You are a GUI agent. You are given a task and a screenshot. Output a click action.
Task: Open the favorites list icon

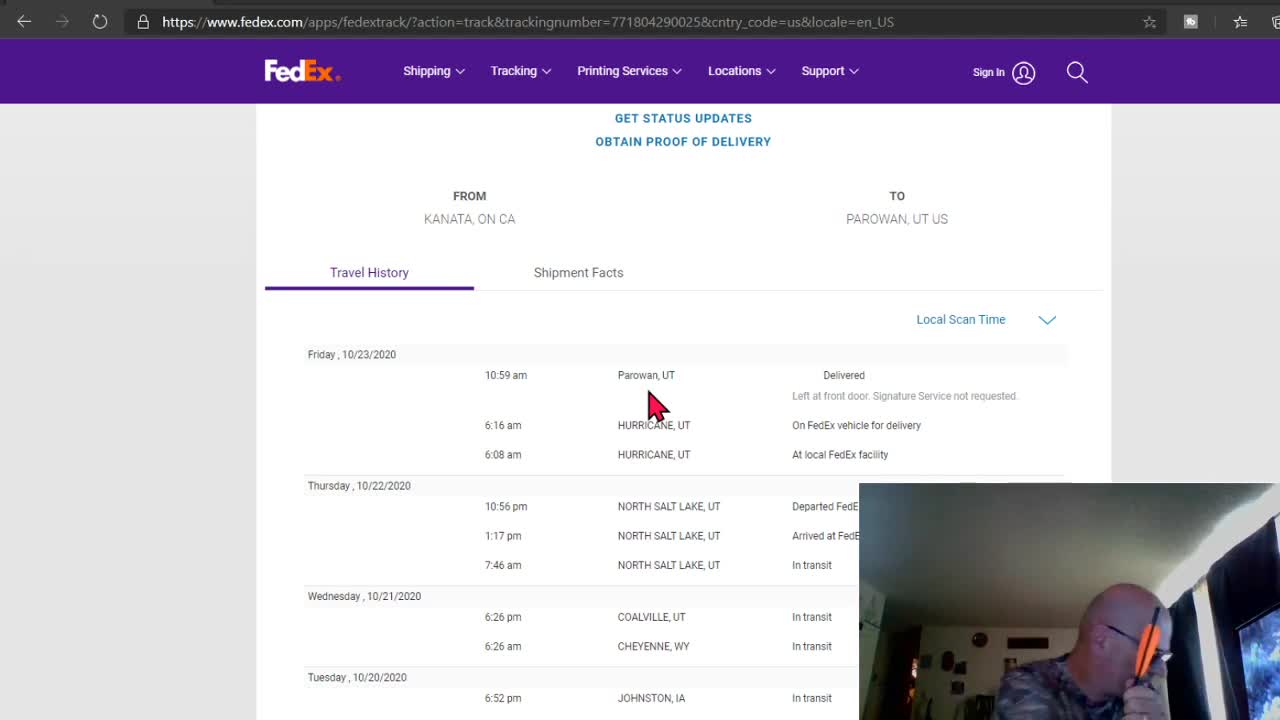[x=1240, y=21]
